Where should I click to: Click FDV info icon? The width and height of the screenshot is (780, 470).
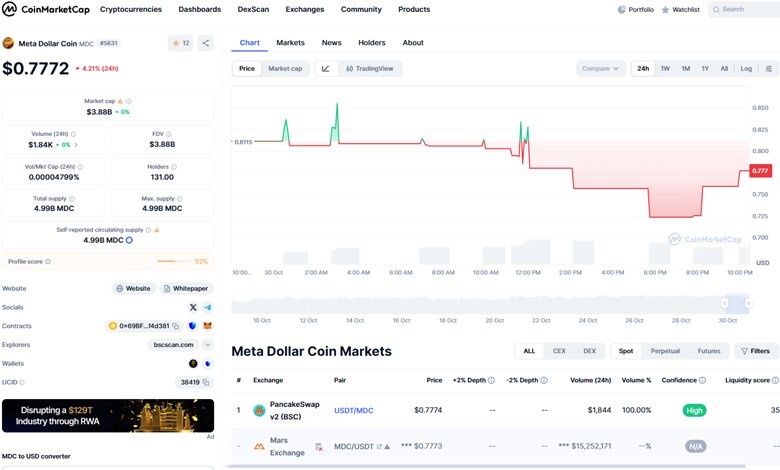pos(169,134)
